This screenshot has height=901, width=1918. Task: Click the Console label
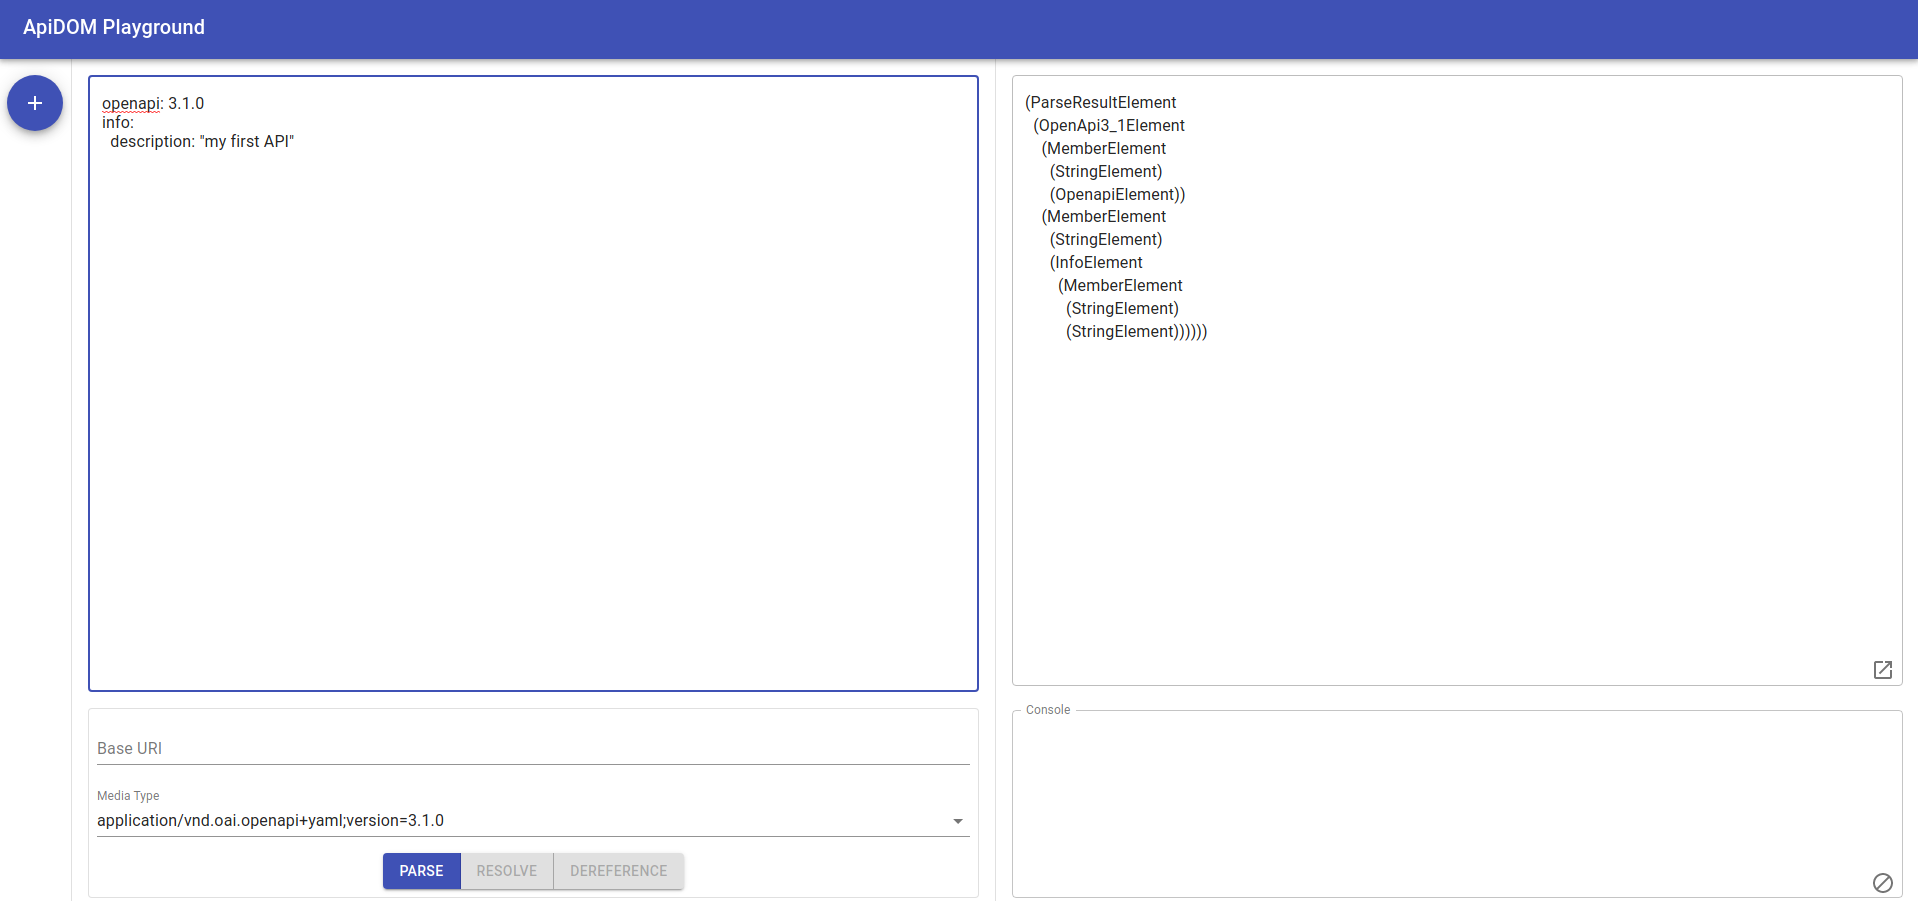coord(1048,710)
